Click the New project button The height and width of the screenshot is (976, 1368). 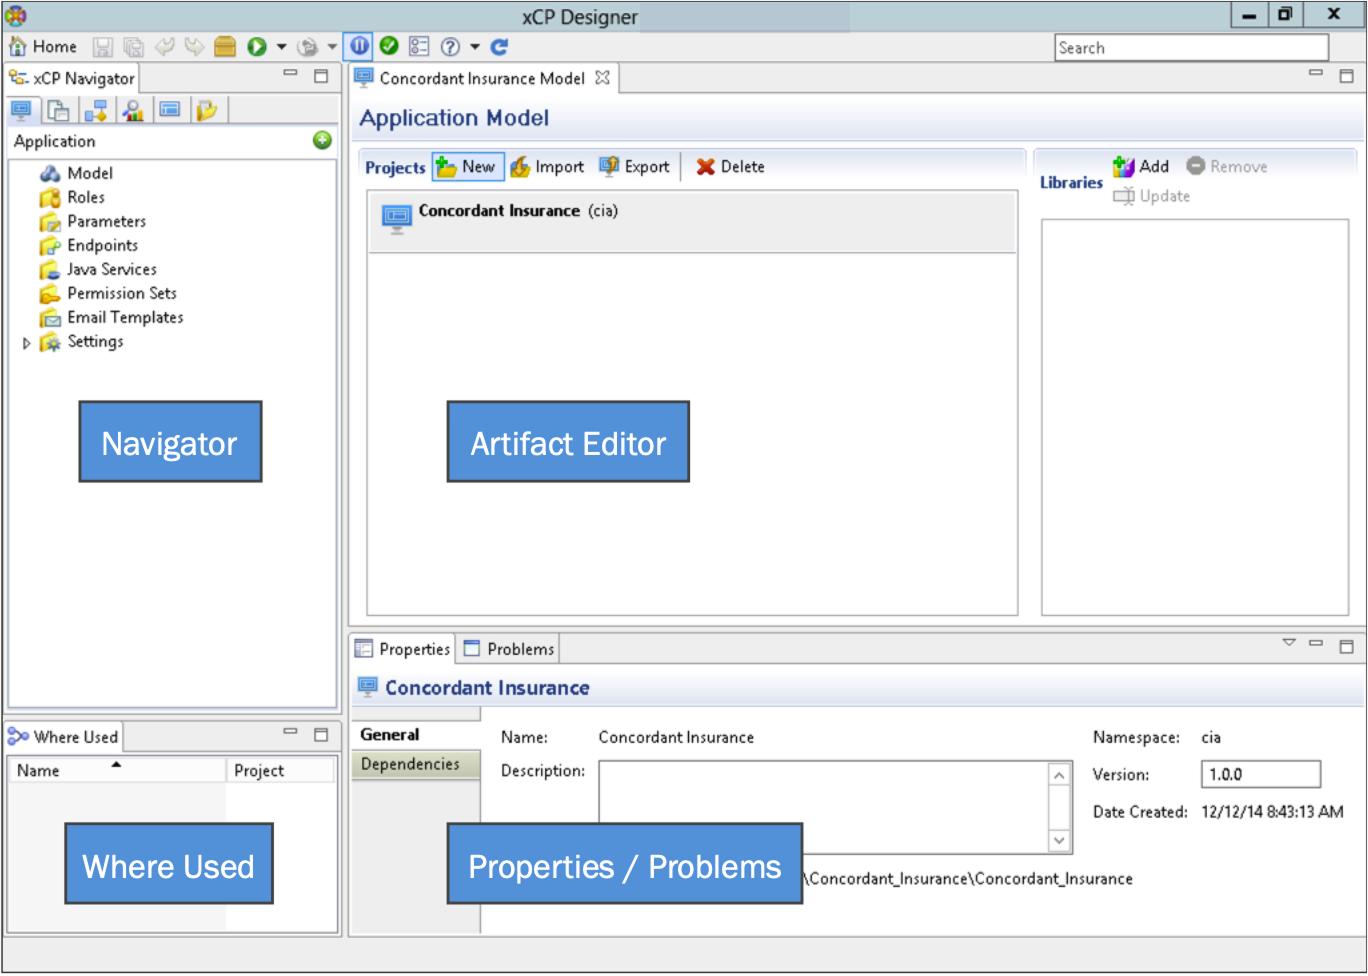(x=466, y=167)
